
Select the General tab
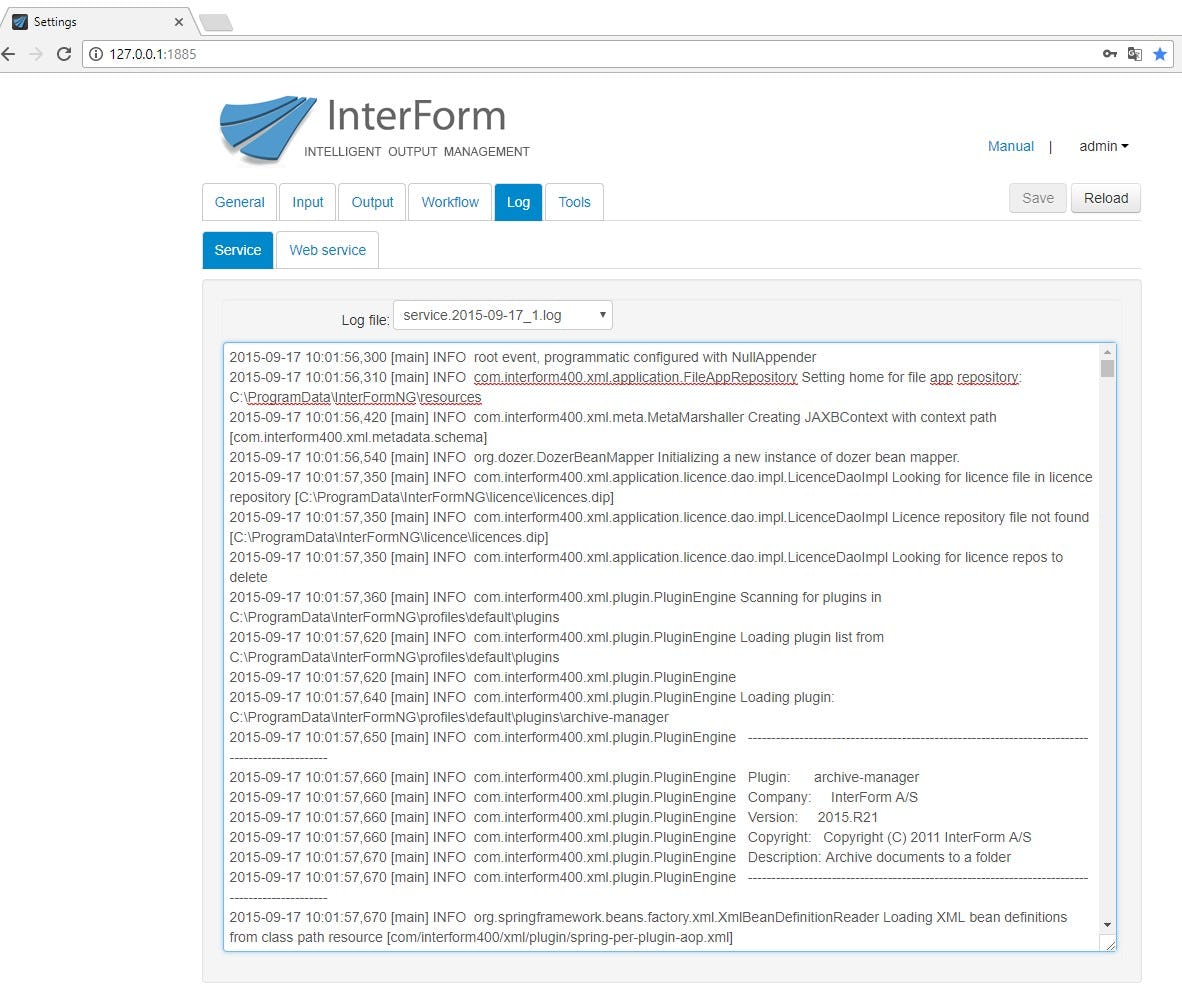pyautogui.click(x=238, y=202)
